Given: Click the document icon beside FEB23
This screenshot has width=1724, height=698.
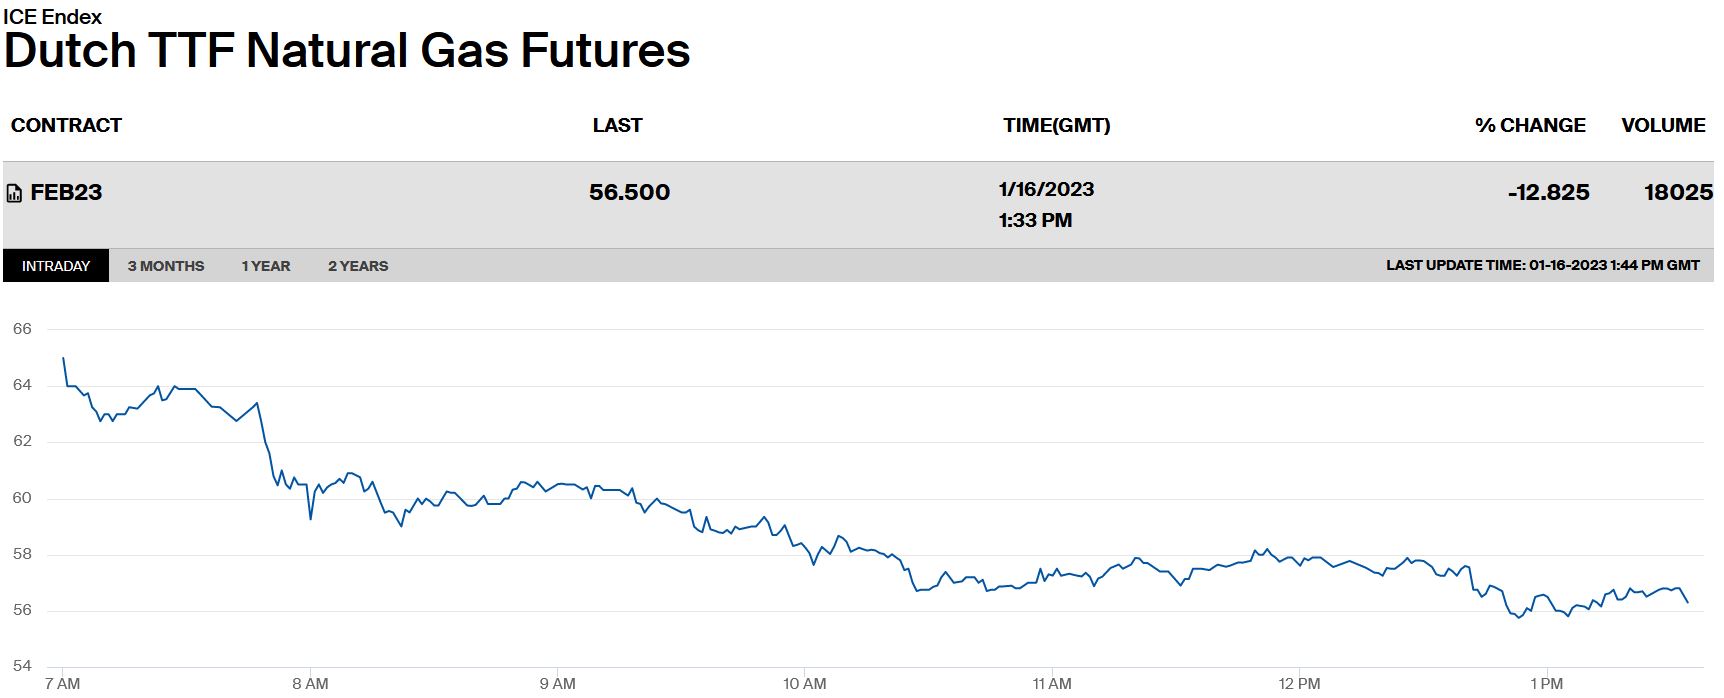Looking at the screenshot, I should 14,193.
